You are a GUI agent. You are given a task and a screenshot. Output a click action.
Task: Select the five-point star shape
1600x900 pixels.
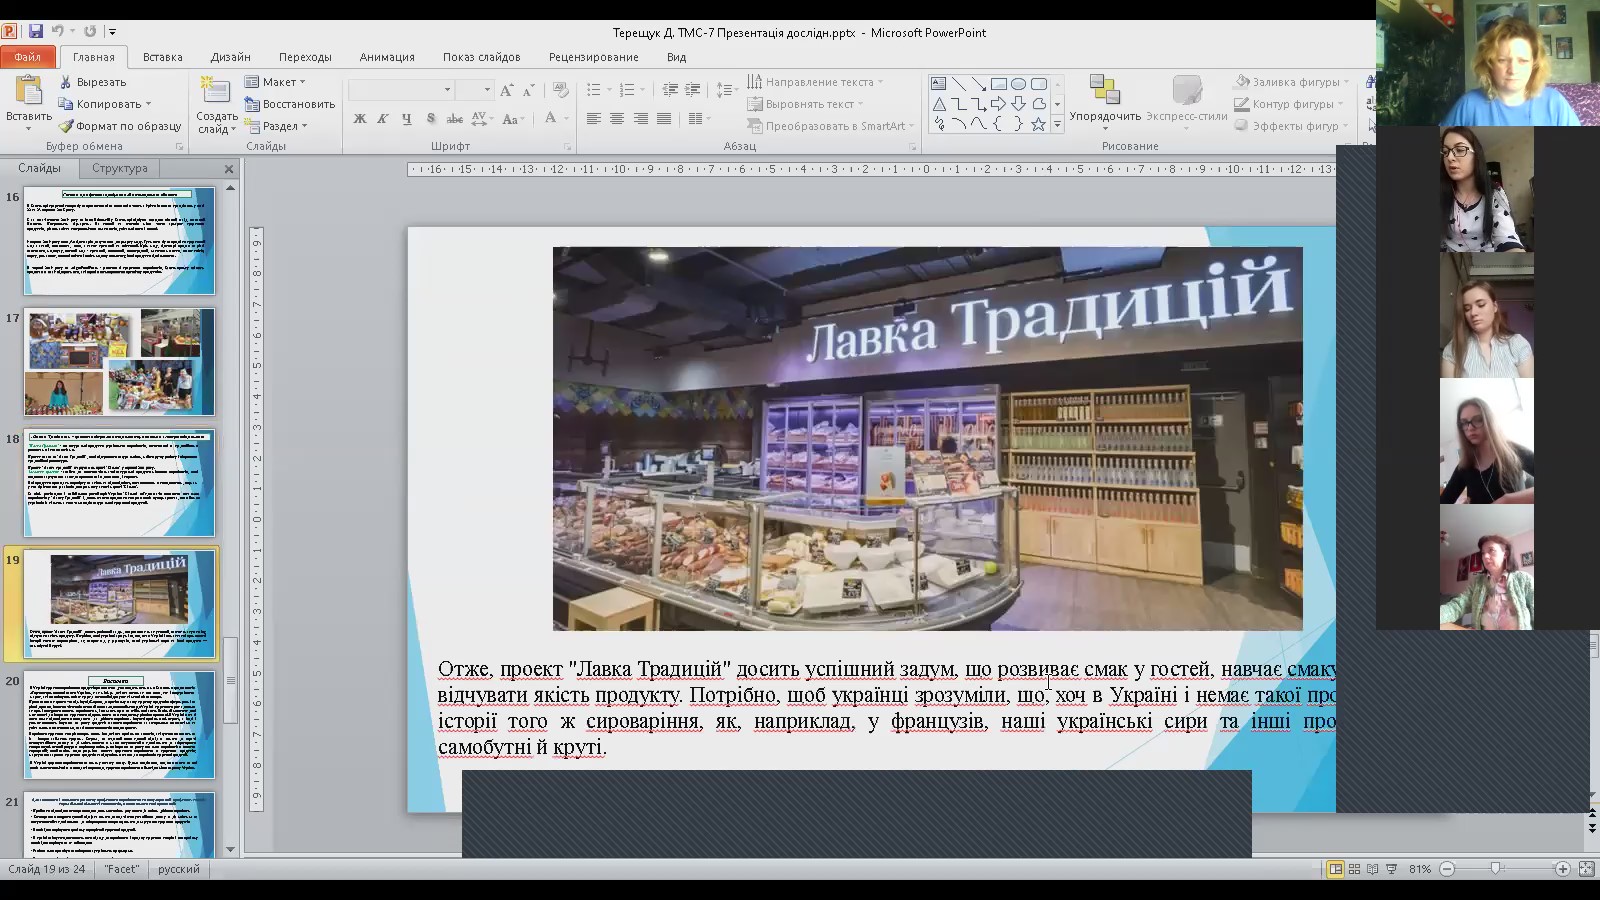(x=1038, y=124)
